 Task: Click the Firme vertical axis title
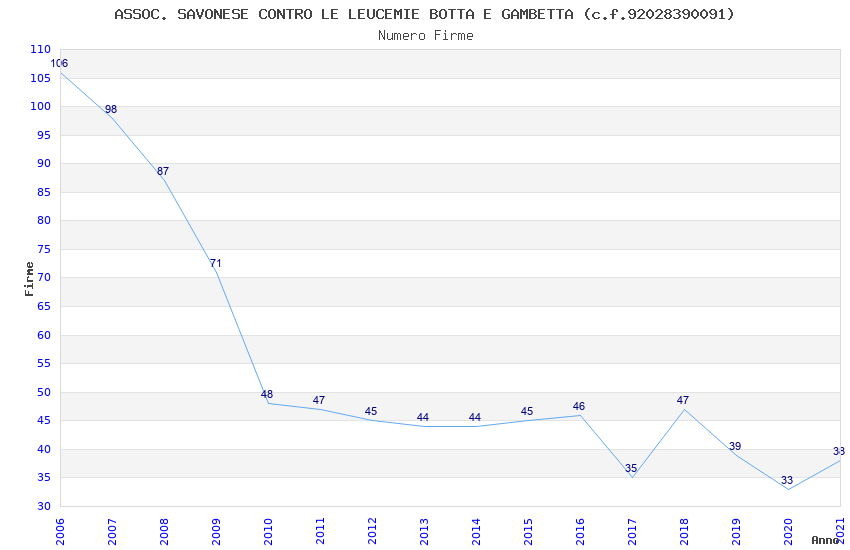coord(29,279)
